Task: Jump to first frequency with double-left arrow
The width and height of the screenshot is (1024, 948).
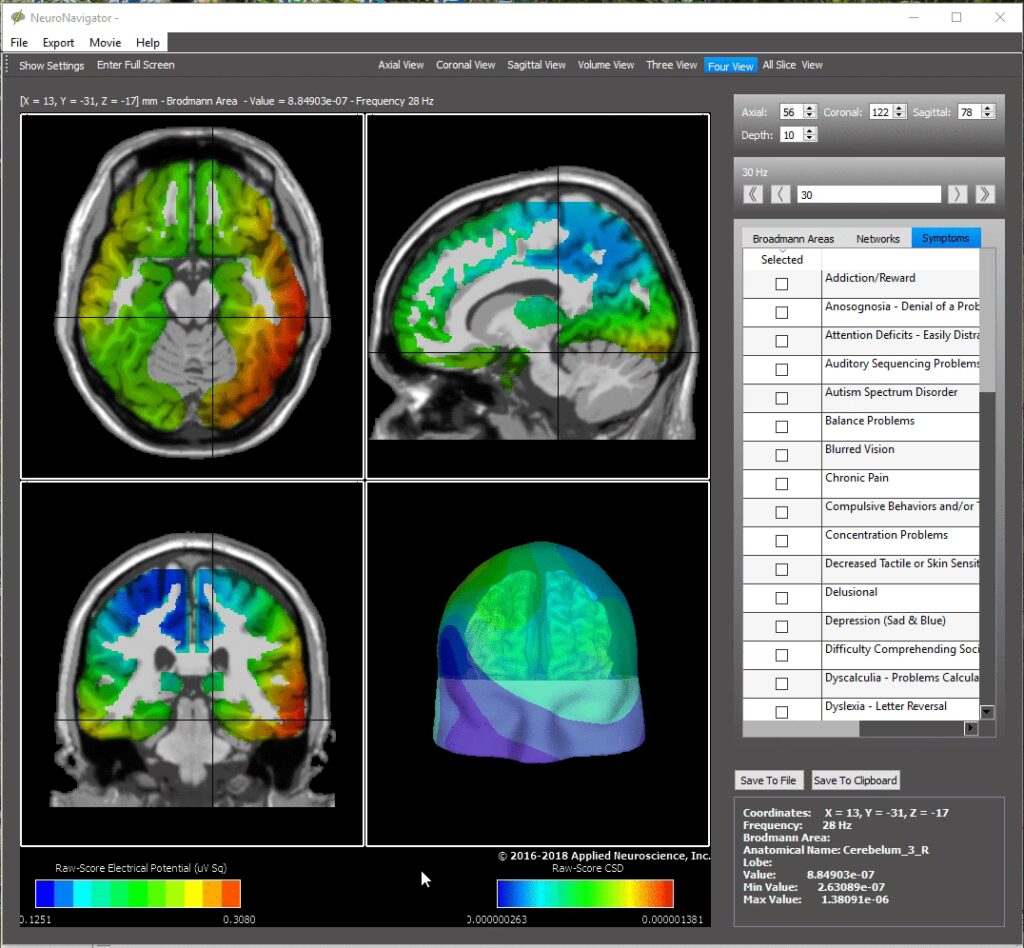Action: coord(753,194)
